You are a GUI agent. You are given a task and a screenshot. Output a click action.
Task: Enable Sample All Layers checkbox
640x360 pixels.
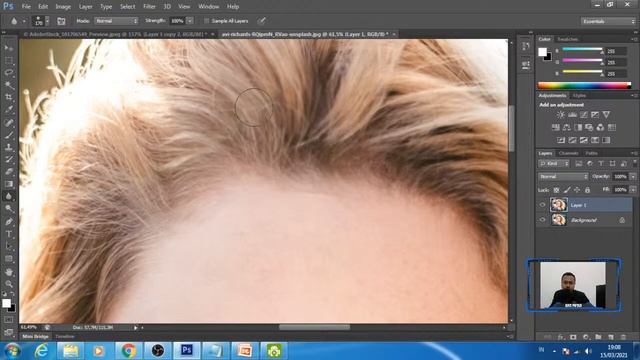[x=207, y=21]
